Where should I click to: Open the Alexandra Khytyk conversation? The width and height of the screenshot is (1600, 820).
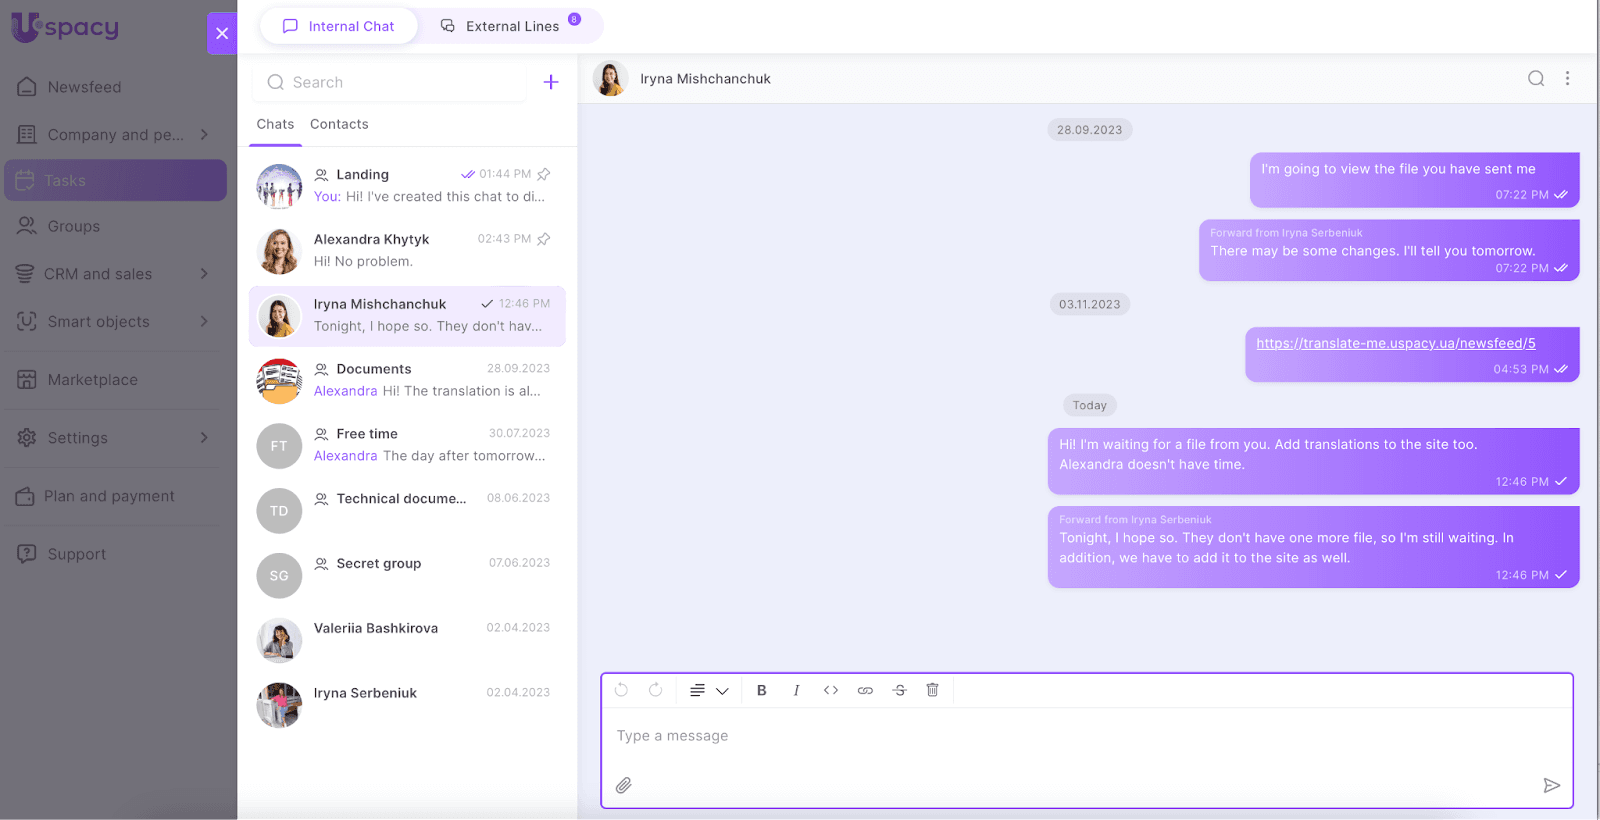407,251
